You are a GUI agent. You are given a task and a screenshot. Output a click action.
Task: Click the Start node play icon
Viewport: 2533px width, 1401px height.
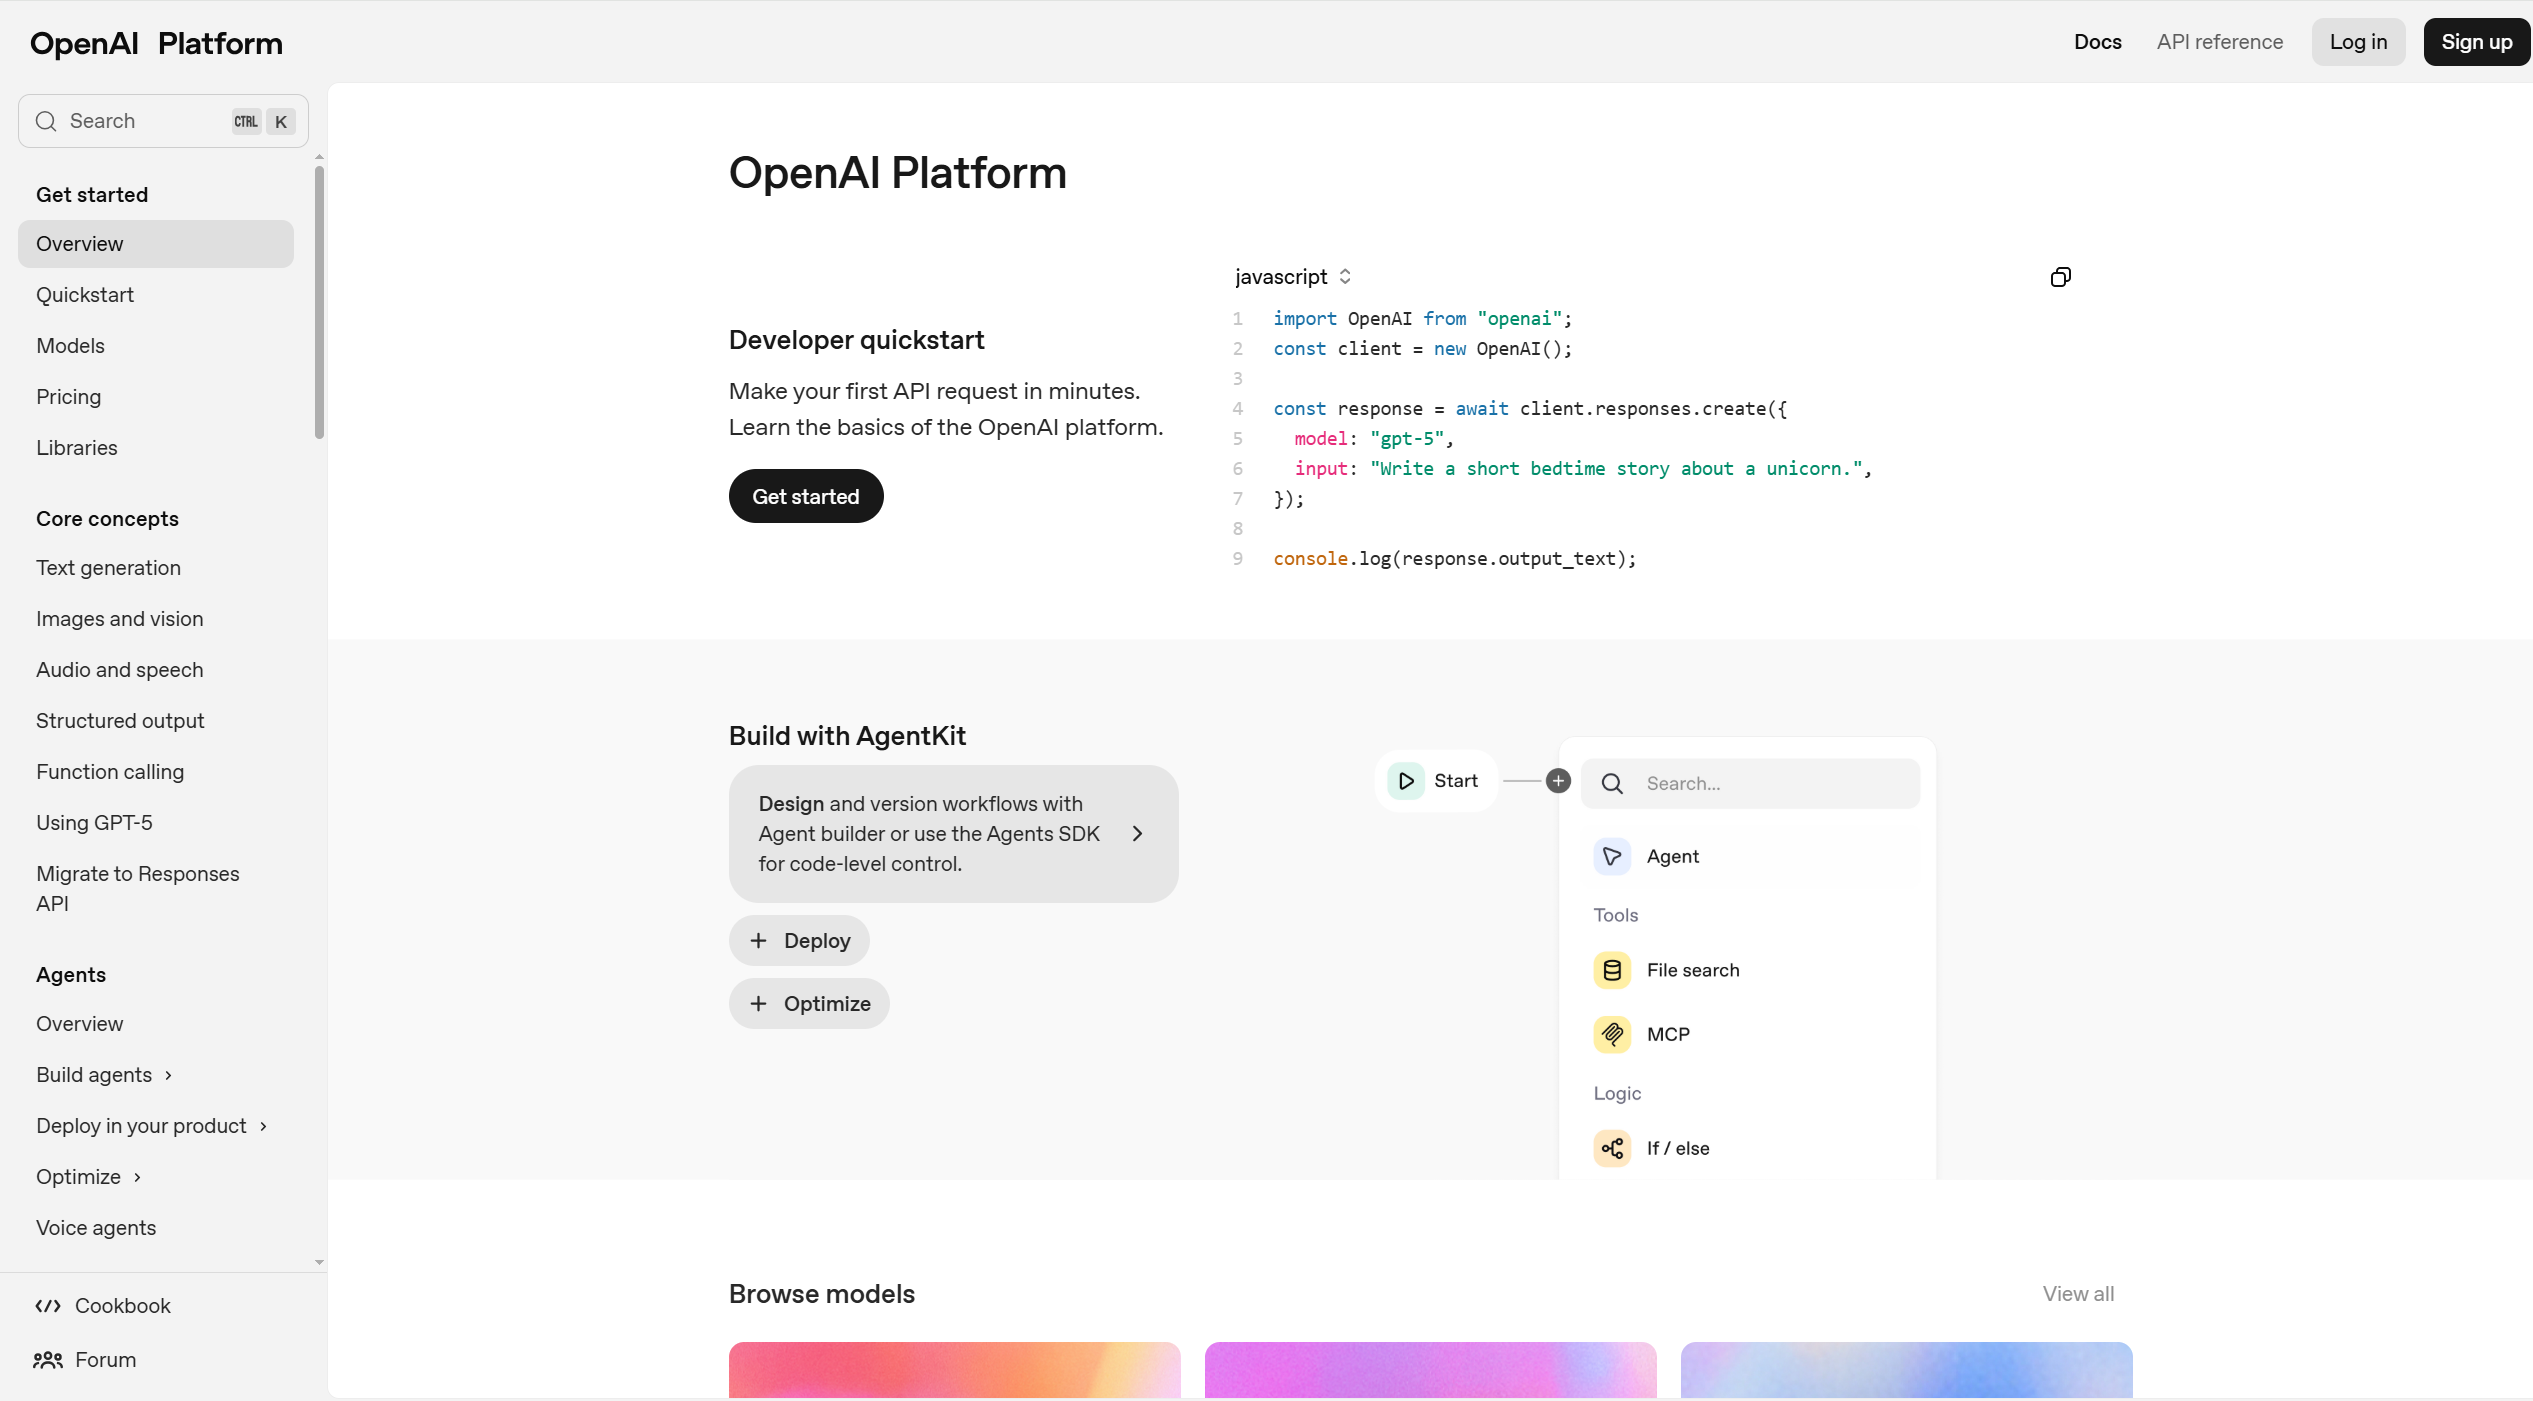pyautogui.click(x=1406, y=781)
